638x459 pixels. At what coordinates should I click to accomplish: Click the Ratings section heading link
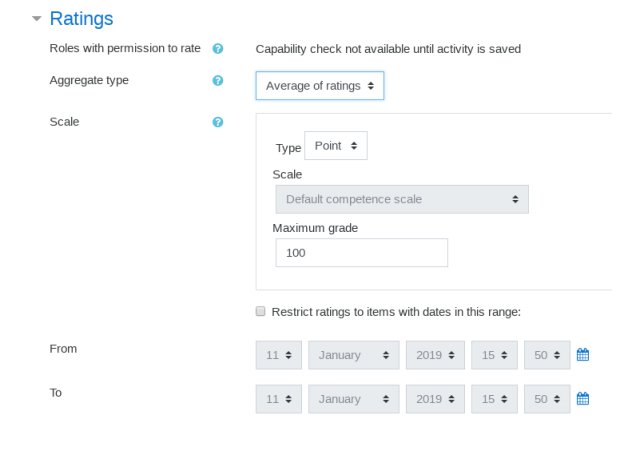click(81, 19)
